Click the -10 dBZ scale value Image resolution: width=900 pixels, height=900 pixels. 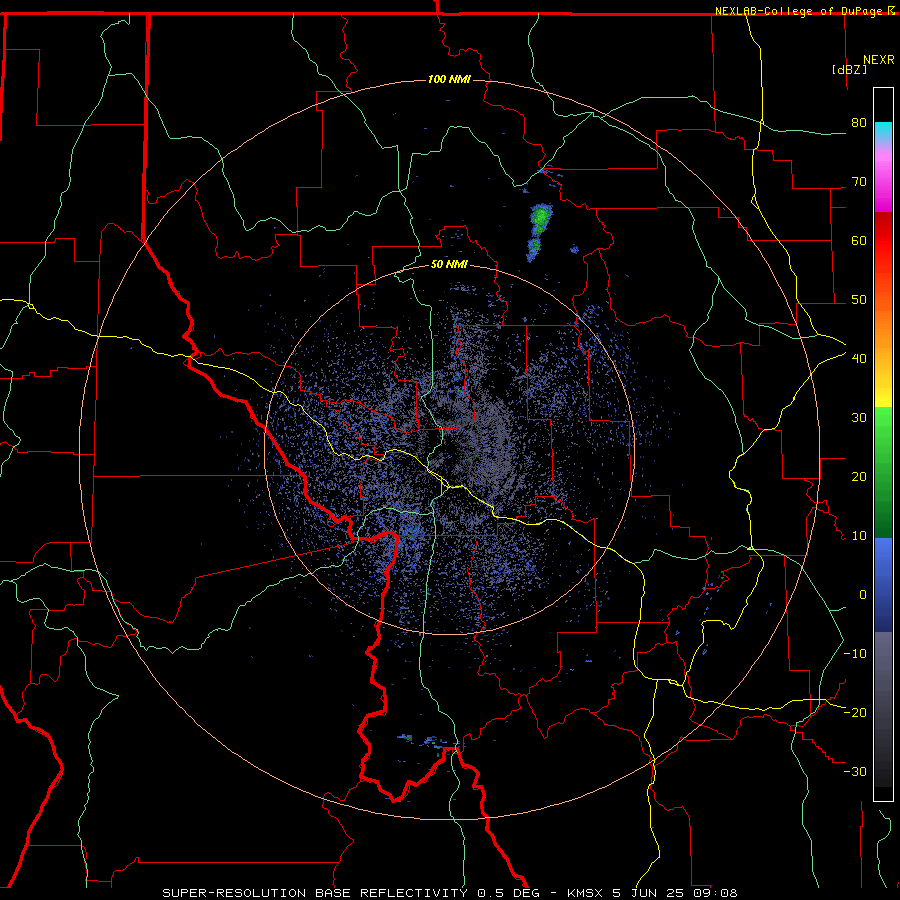[x=855, y=654]
